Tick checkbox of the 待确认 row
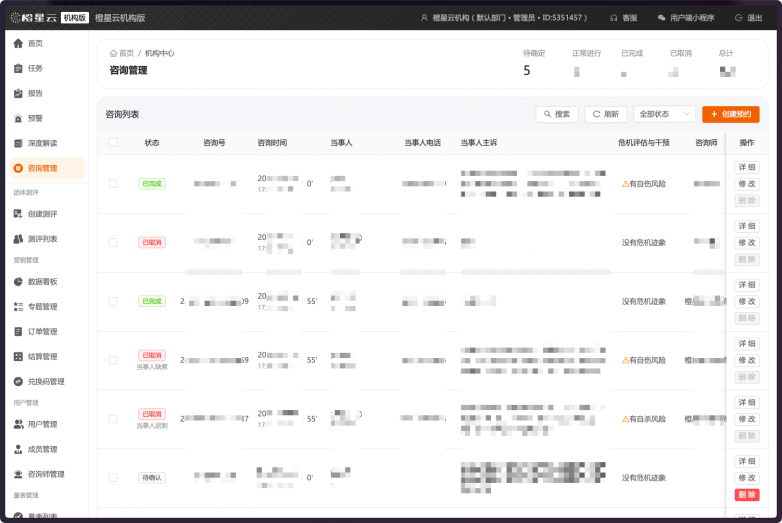The image size is (782, 523). [x=113, y=478]
